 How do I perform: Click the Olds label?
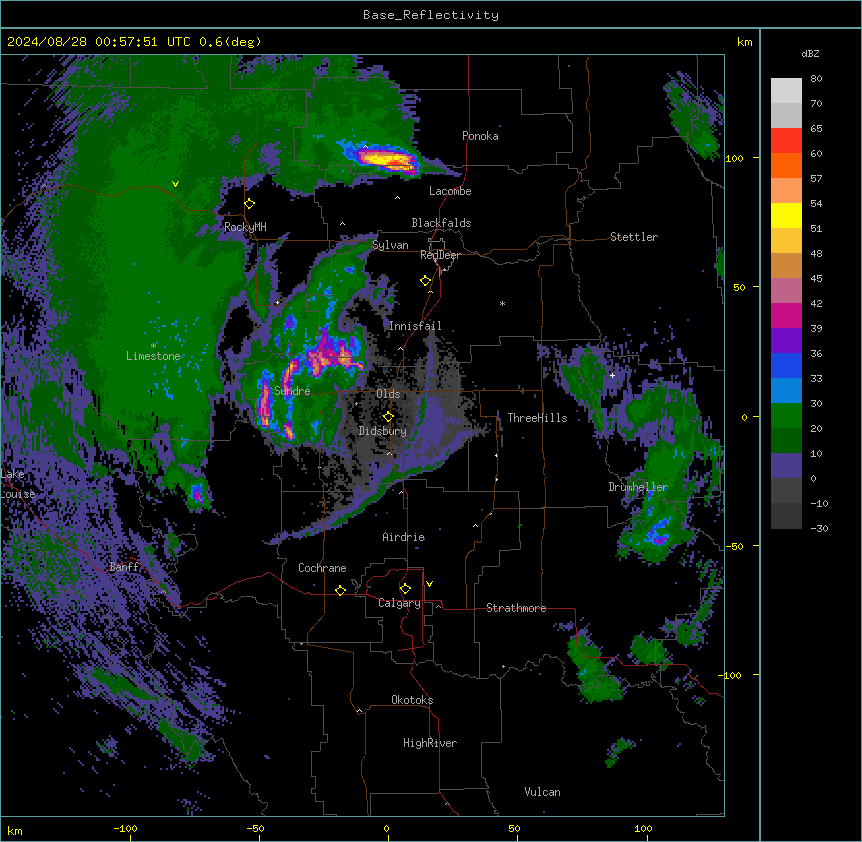tap(388, 394)
